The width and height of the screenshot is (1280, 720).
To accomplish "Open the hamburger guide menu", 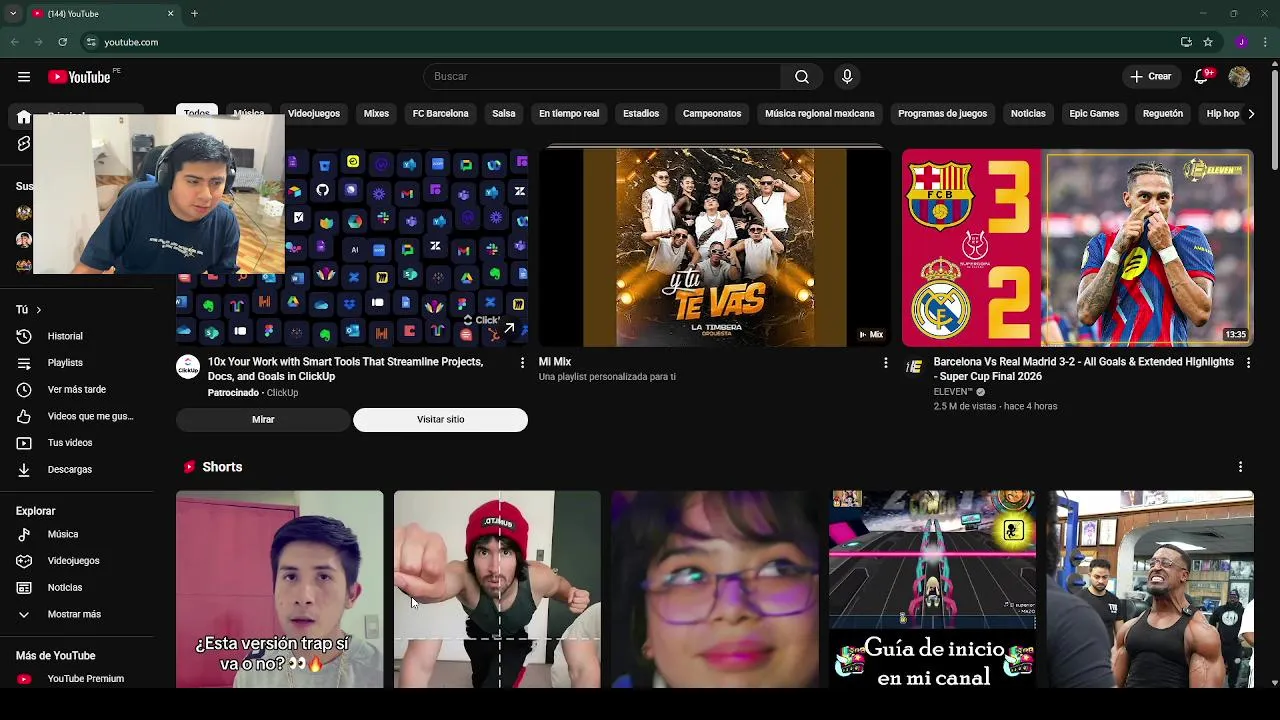I will point(23,77).
